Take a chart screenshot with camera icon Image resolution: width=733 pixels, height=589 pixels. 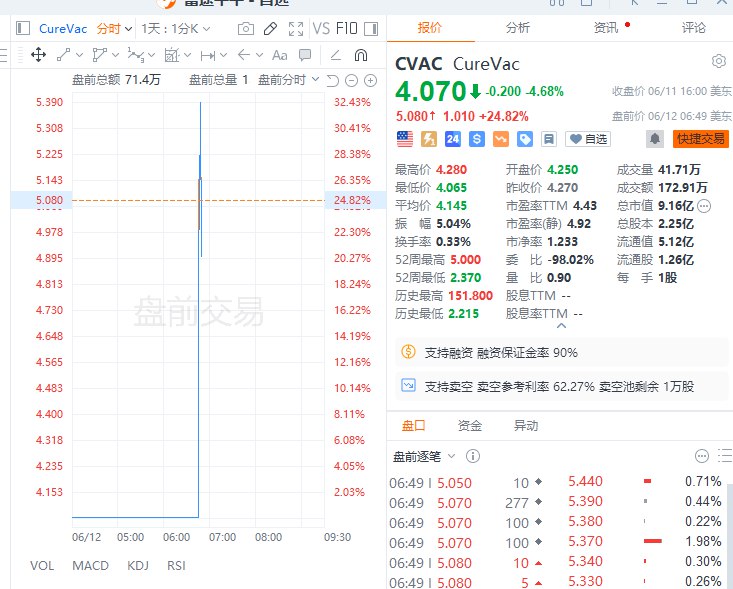[245, 29]
